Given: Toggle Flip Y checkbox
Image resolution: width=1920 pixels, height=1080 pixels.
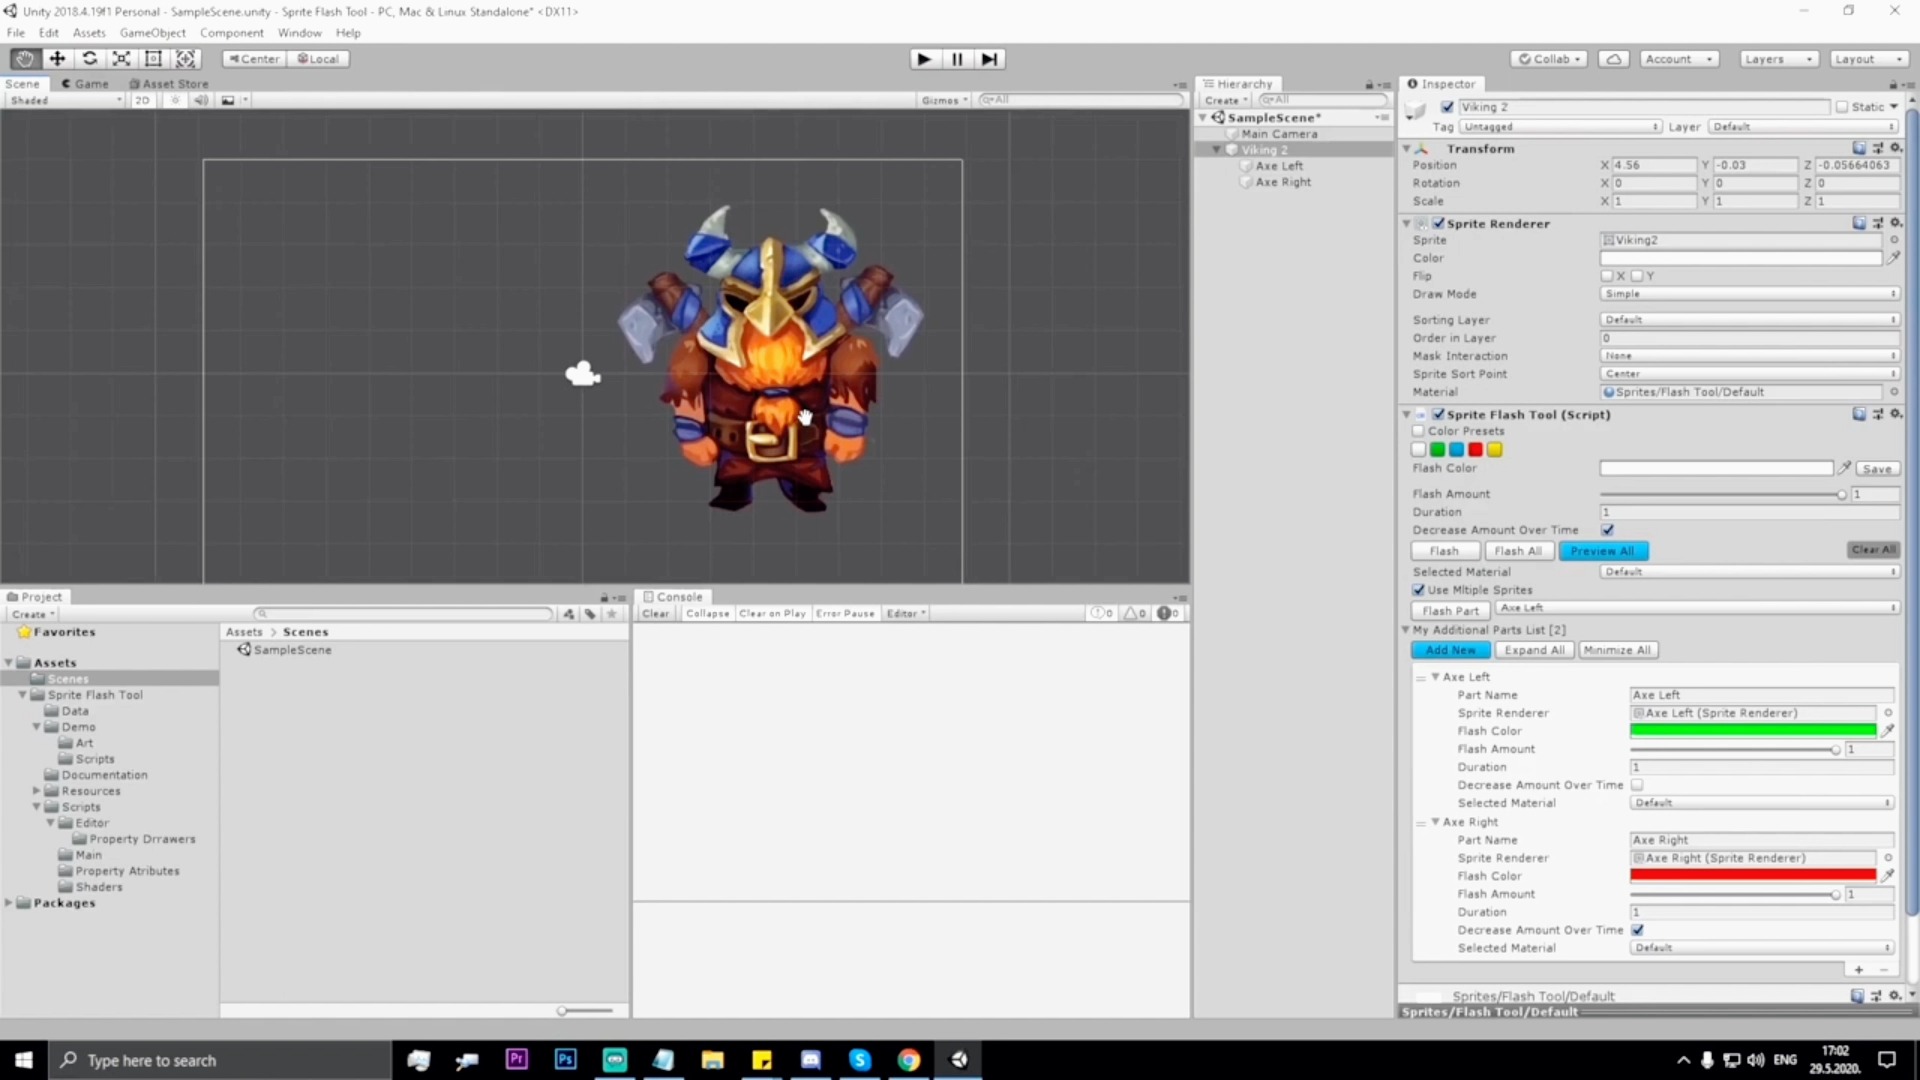Looking at the screenshot, I should coord(1637,276).
